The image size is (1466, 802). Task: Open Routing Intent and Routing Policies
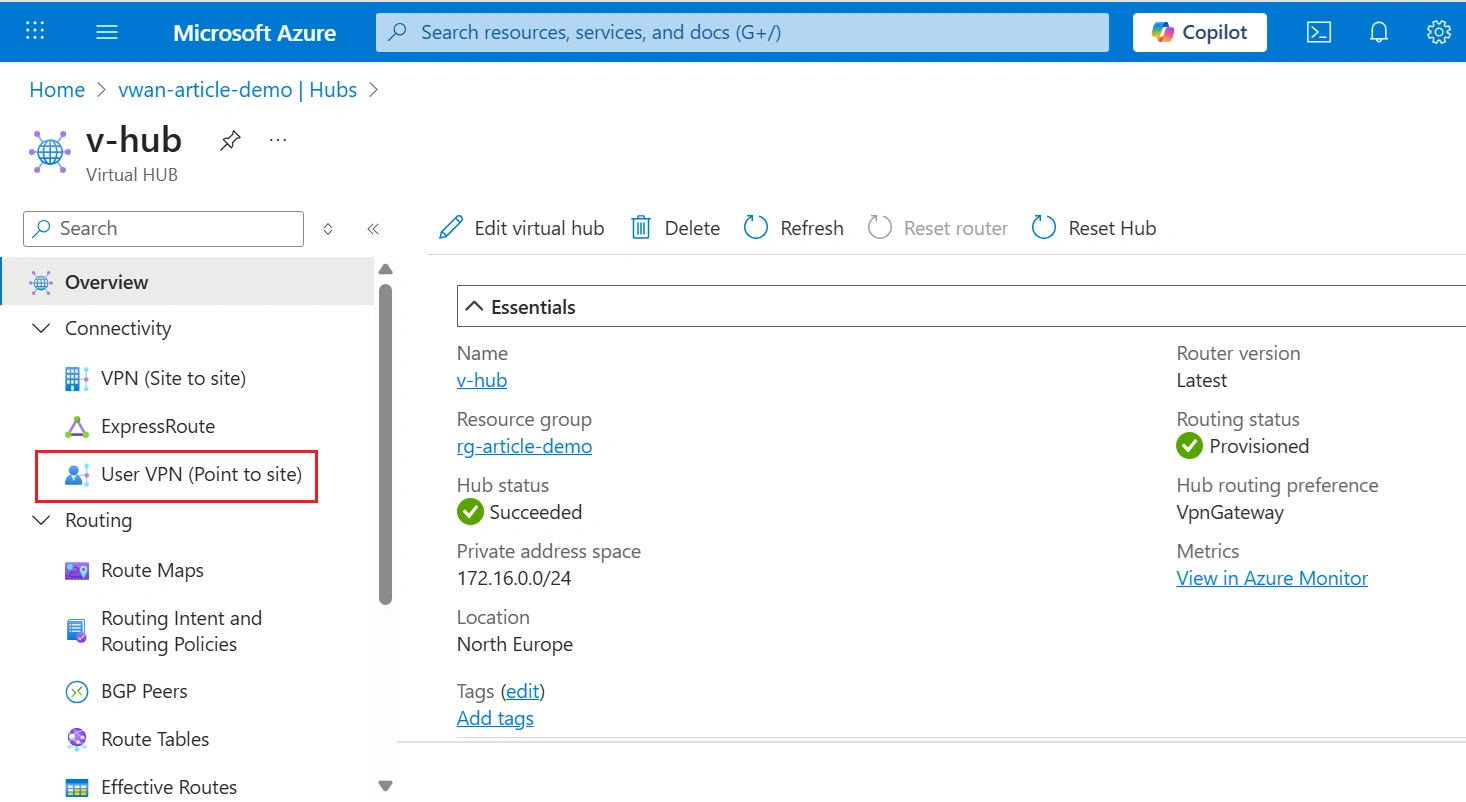(x=181, y=631)
